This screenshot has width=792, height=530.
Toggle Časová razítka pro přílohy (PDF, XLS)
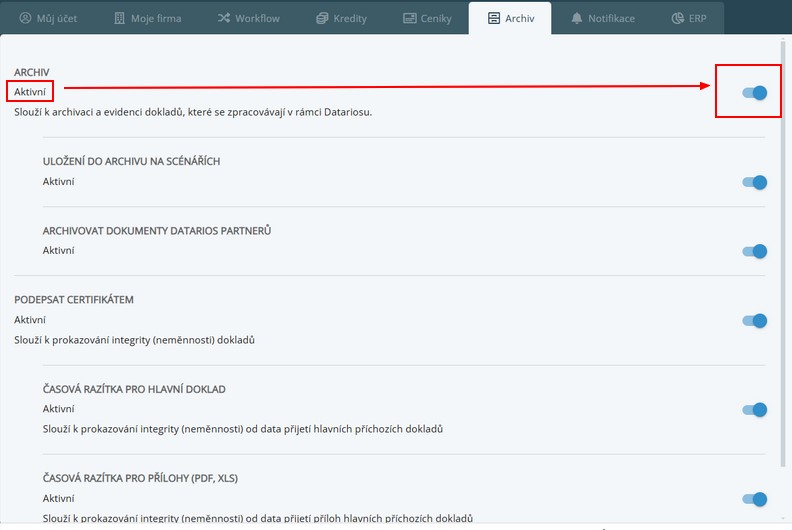754,499
